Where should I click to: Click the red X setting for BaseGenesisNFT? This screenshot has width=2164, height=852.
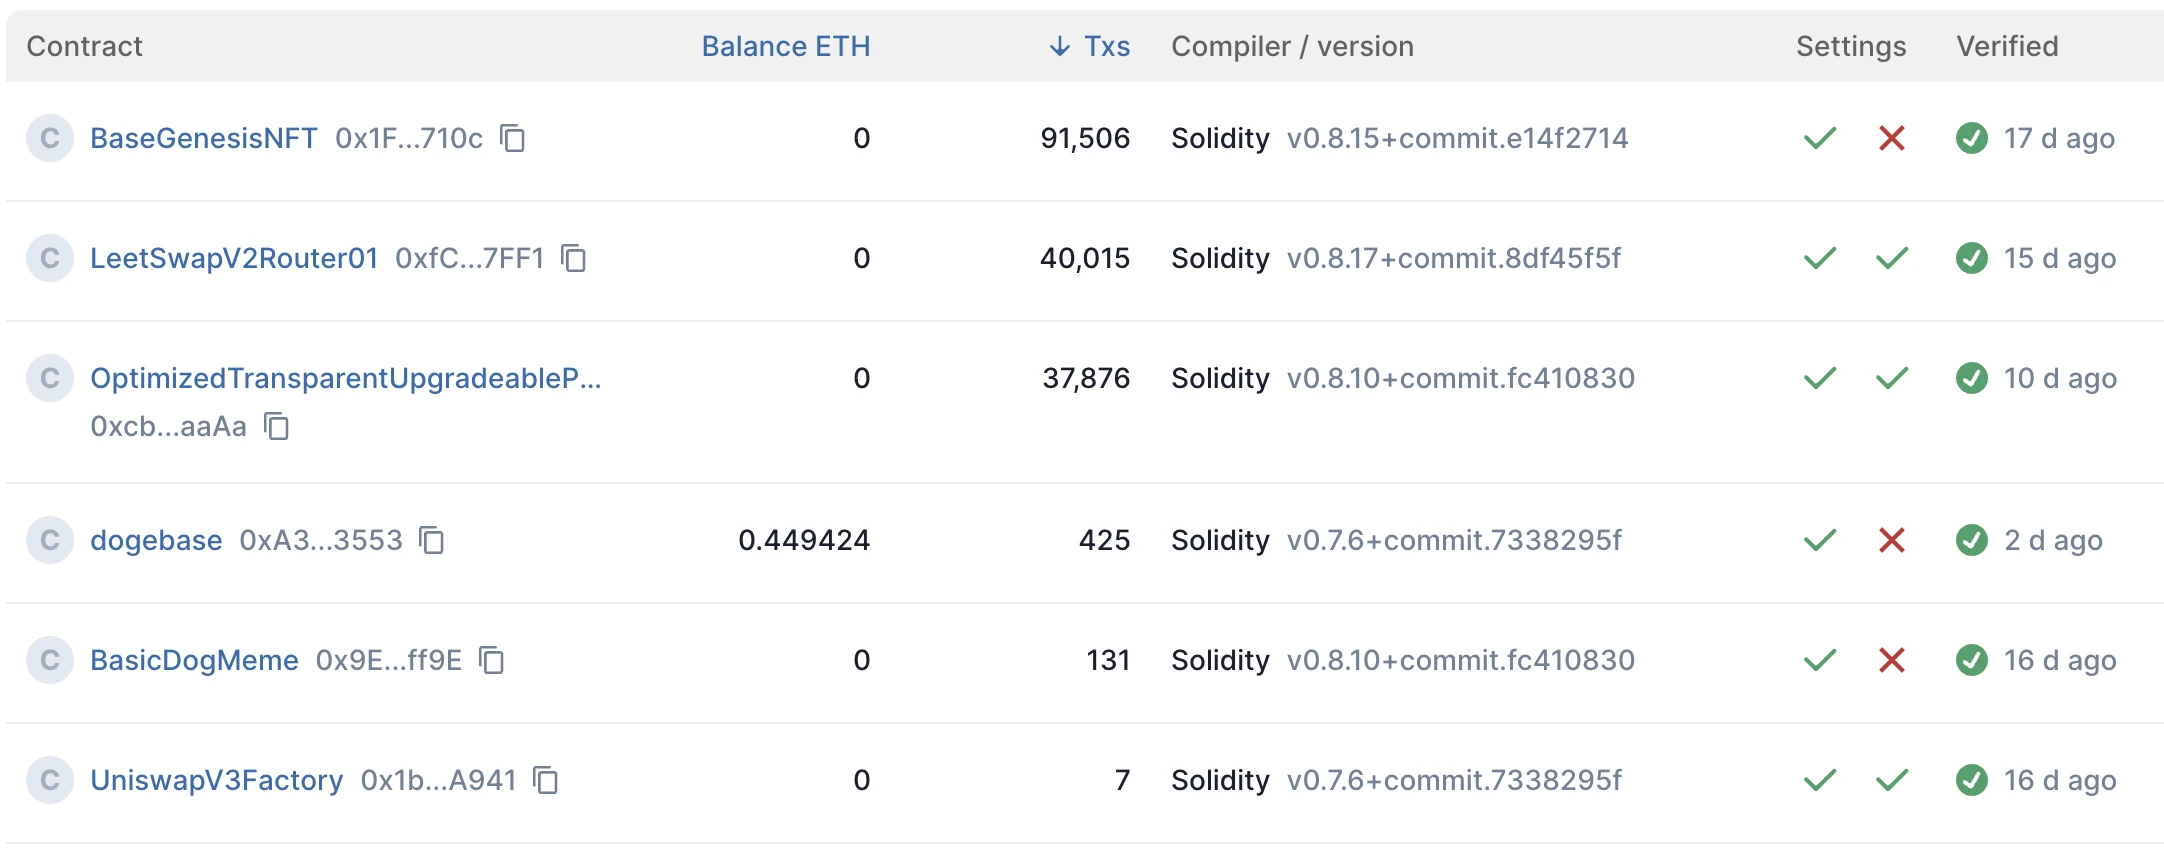pos(1891,138)
